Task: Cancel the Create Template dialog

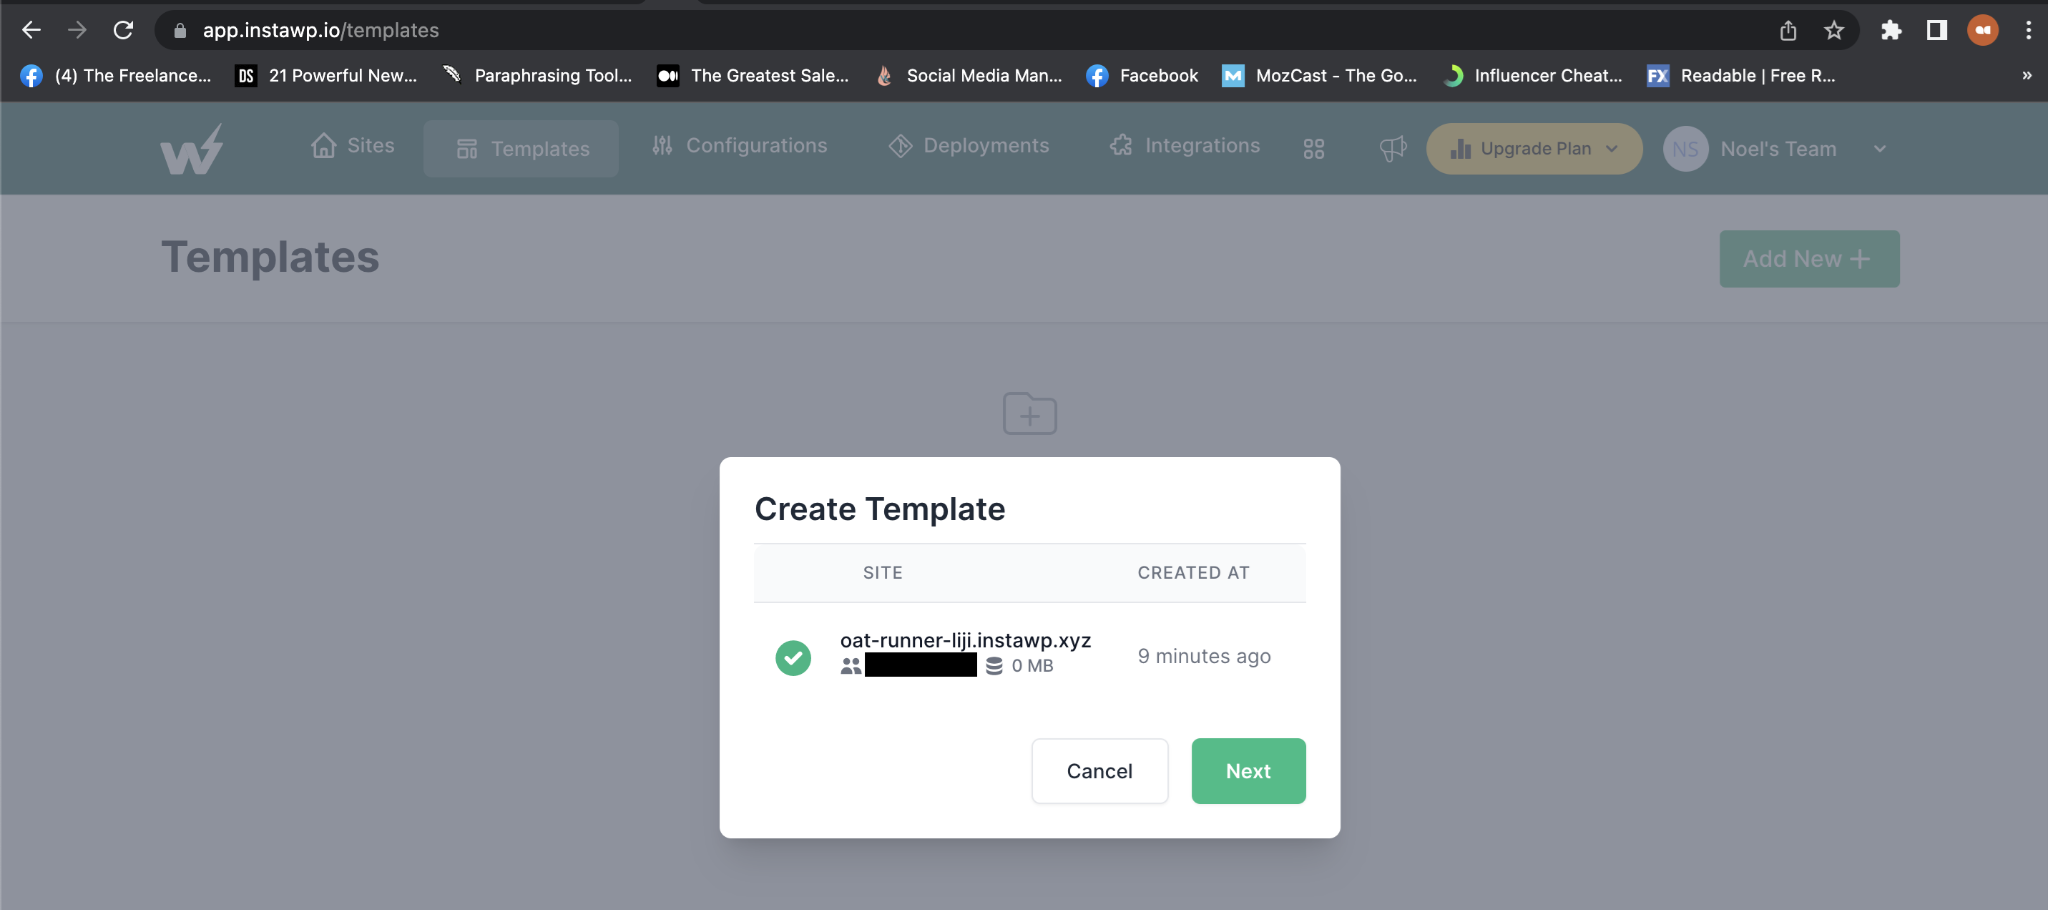Action: pyautogui.click(x=1099, y=771)
